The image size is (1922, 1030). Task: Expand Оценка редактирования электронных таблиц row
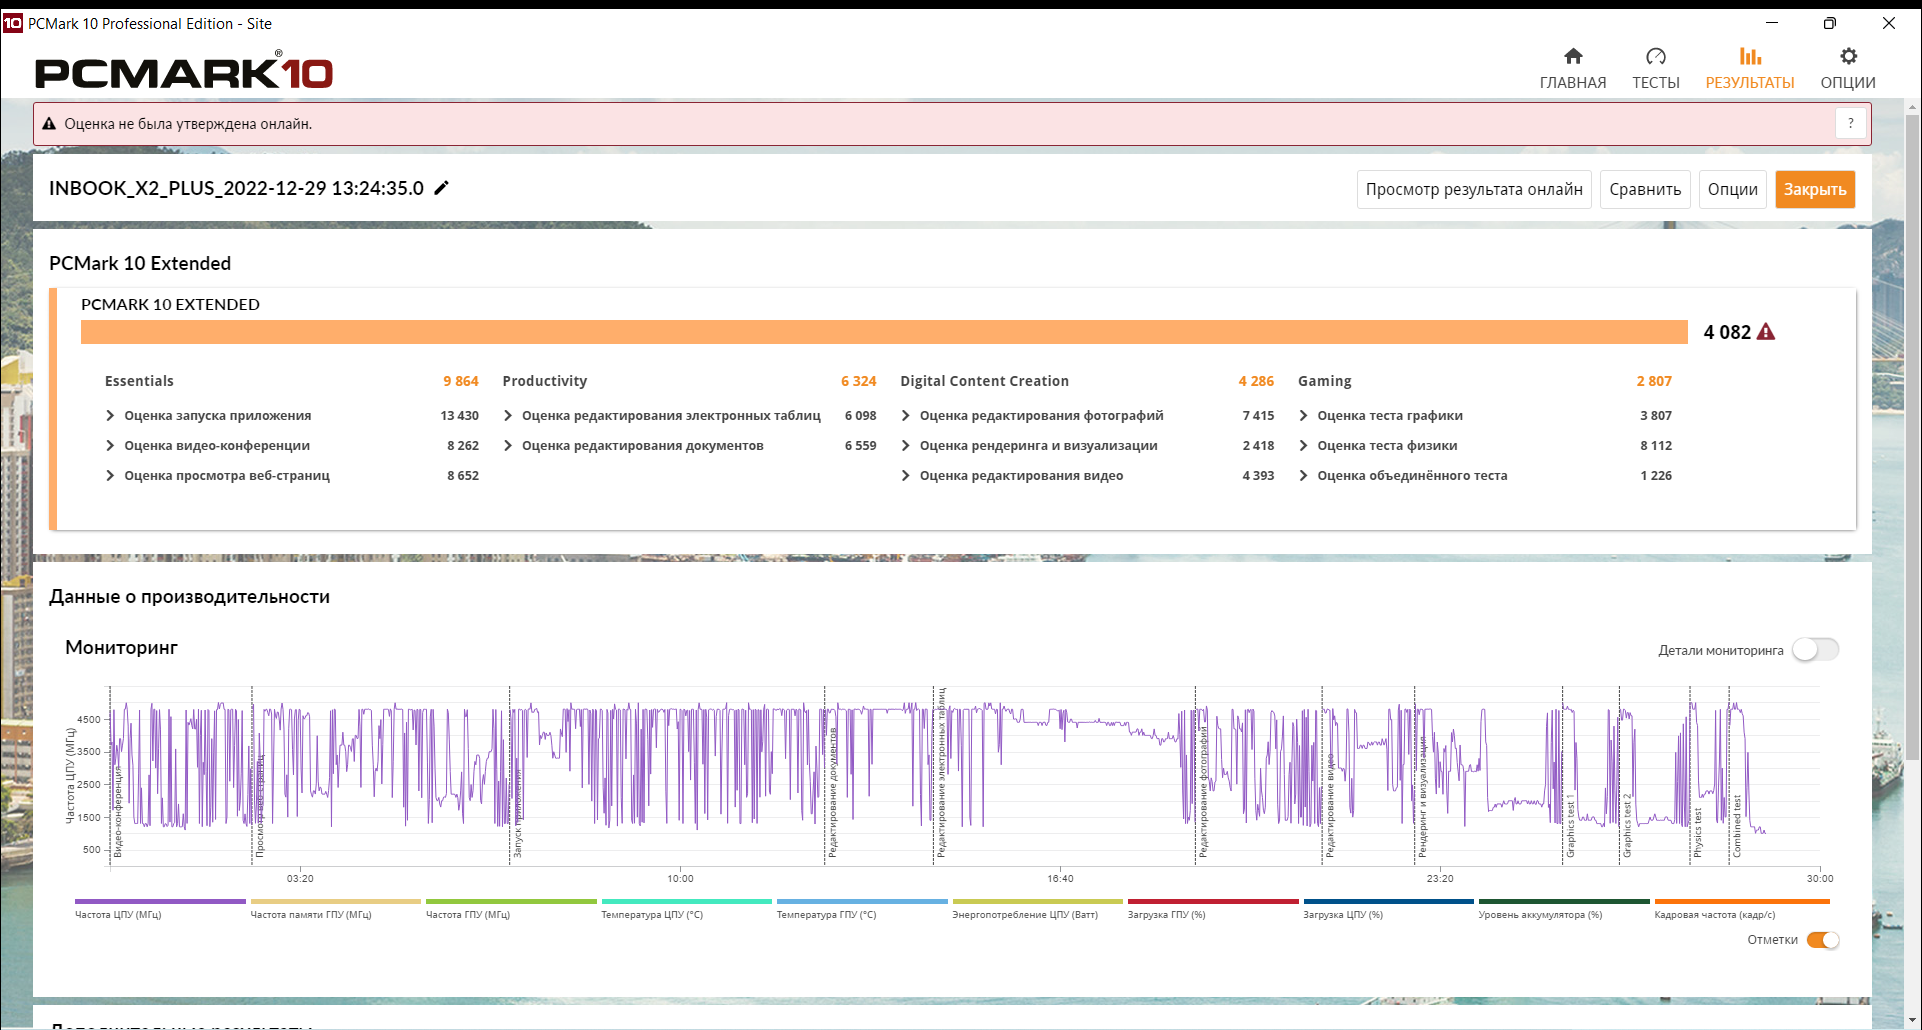pos(689,416)
